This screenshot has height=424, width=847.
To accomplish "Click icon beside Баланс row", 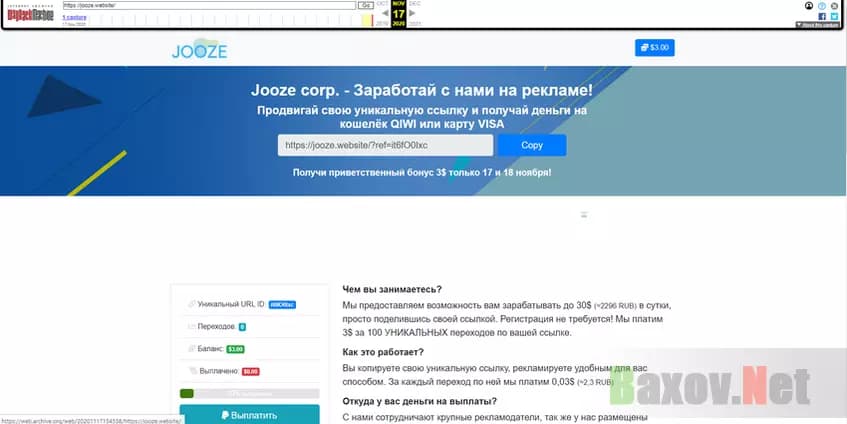I will 191,349.
